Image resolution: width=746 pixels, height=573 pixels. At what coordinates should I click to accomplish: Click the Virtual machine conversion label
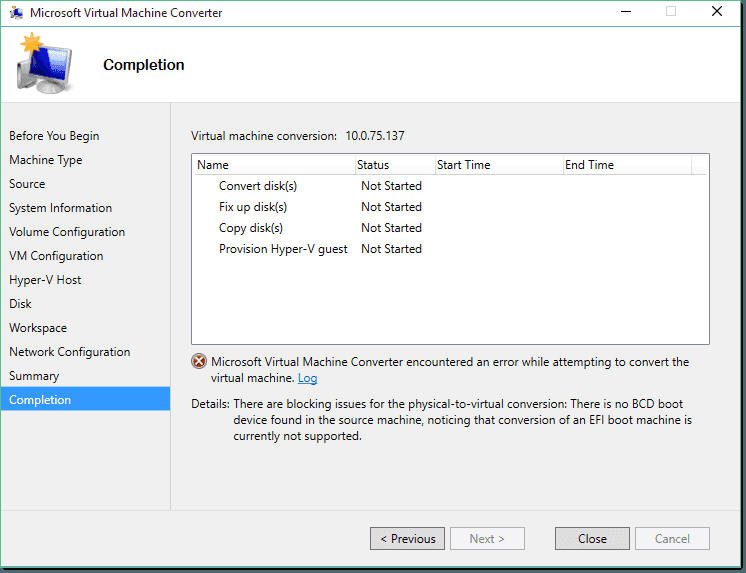coord(264,136)
